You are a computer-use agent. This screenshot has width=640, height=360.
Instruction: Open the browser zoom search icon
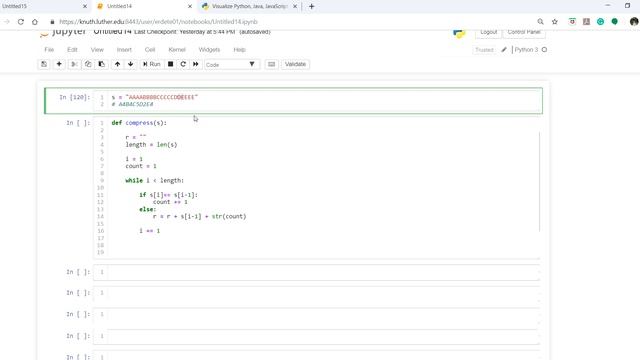[540, 22]
